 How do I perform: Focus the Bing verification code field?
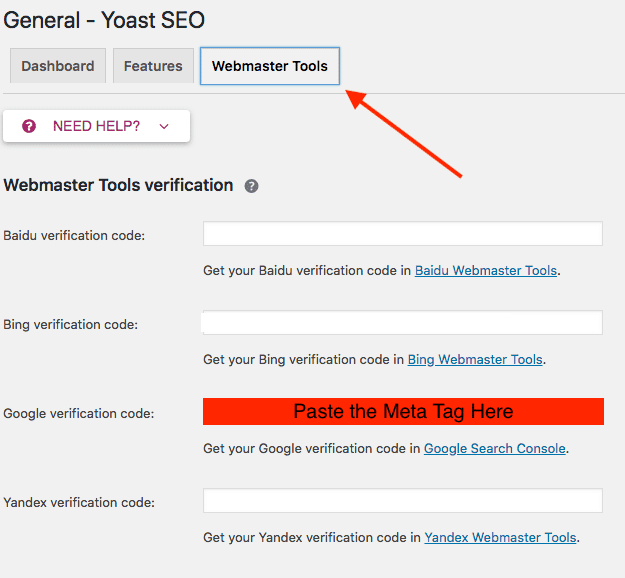[403, 322]
